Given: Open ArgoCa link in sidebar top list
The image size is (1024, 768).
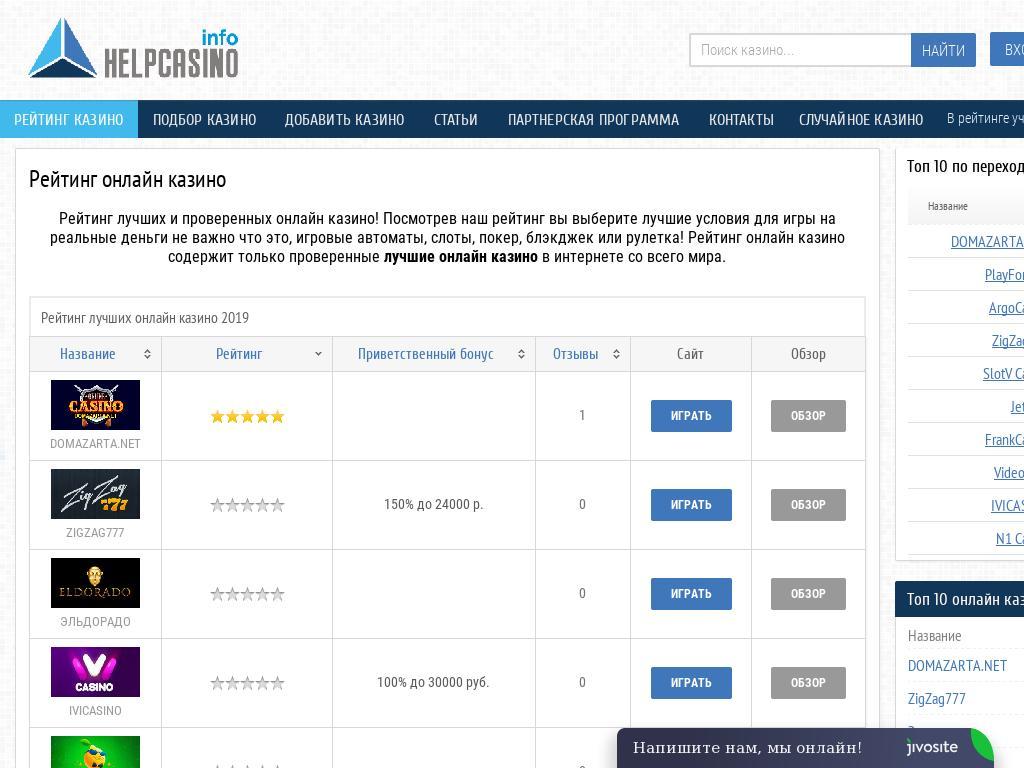Looking at the screenshot, I should click(1006, 308).
